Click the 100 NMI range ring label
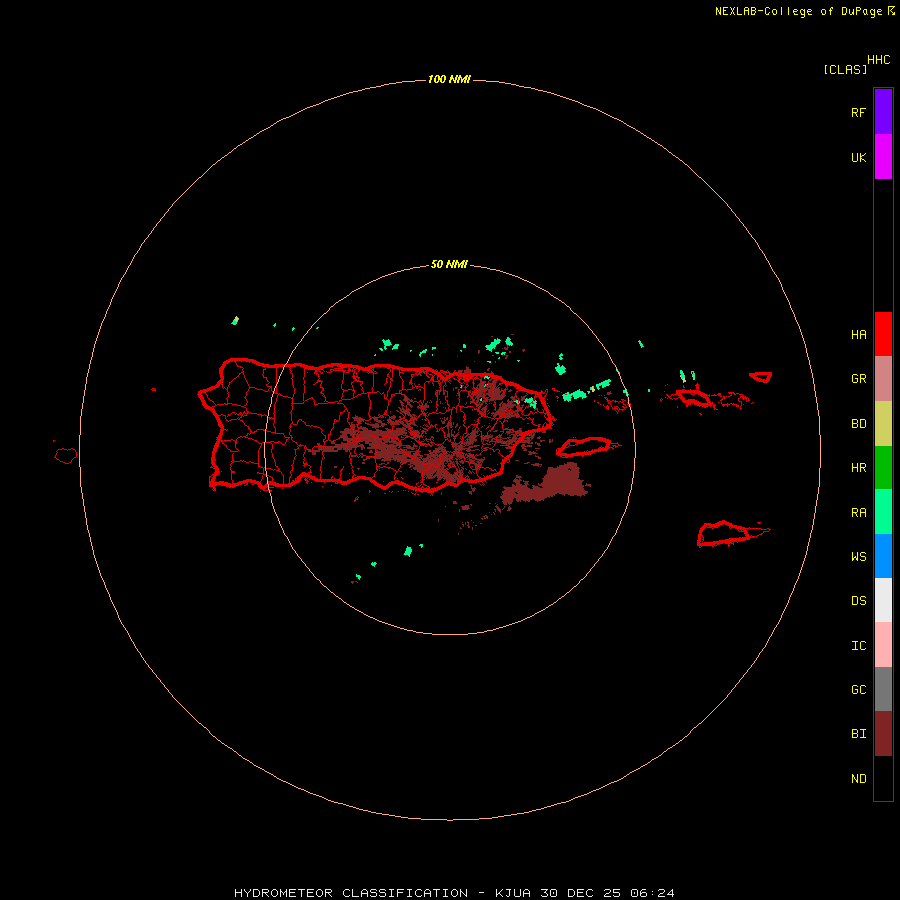900x900 pixels. pos(449,79)
